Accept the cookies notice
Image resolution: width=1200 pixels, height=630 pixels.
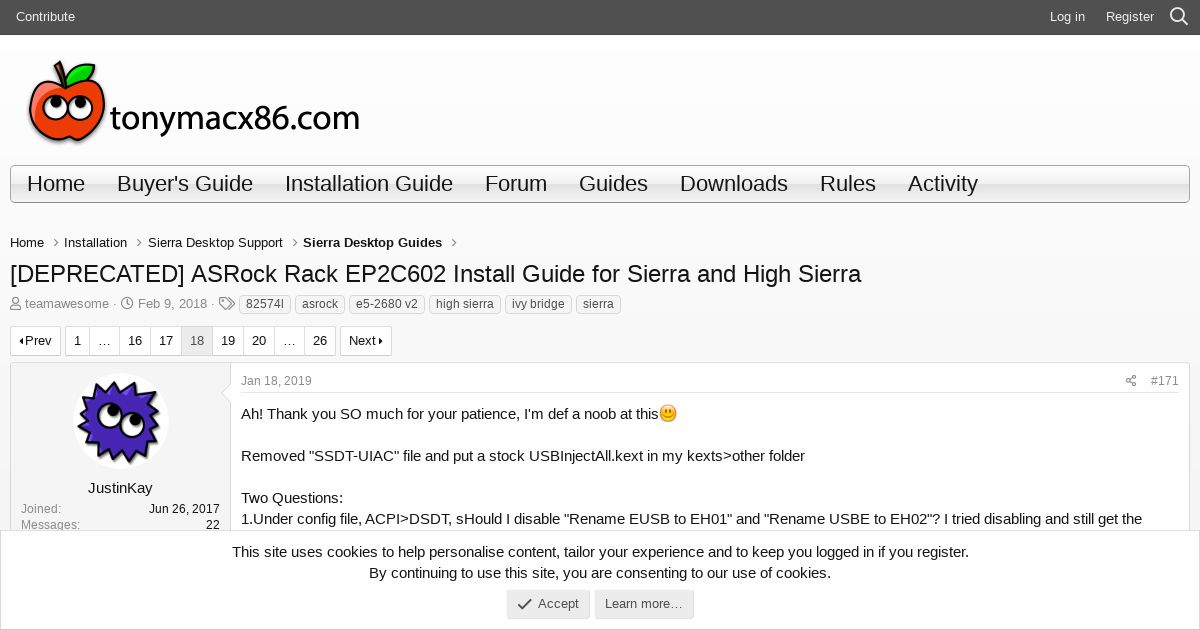(548, 604)
